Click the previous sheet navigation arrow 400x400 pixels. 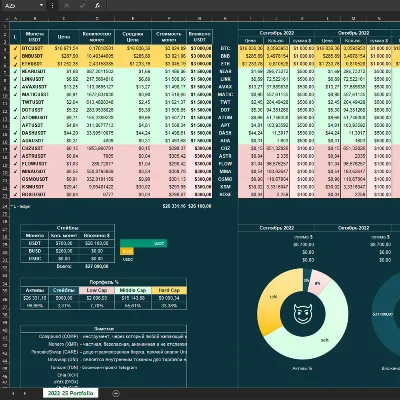[13, 393]
